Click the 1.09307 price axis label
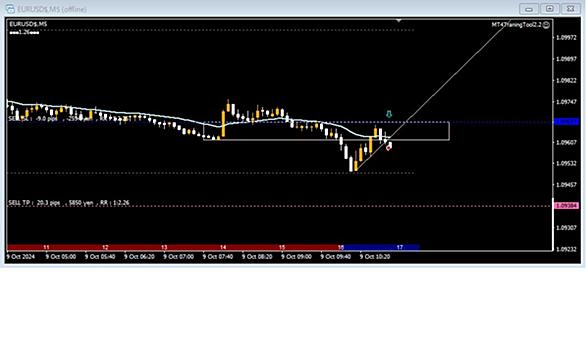Screen dimensions: 586x362 [x=566, y=228]
